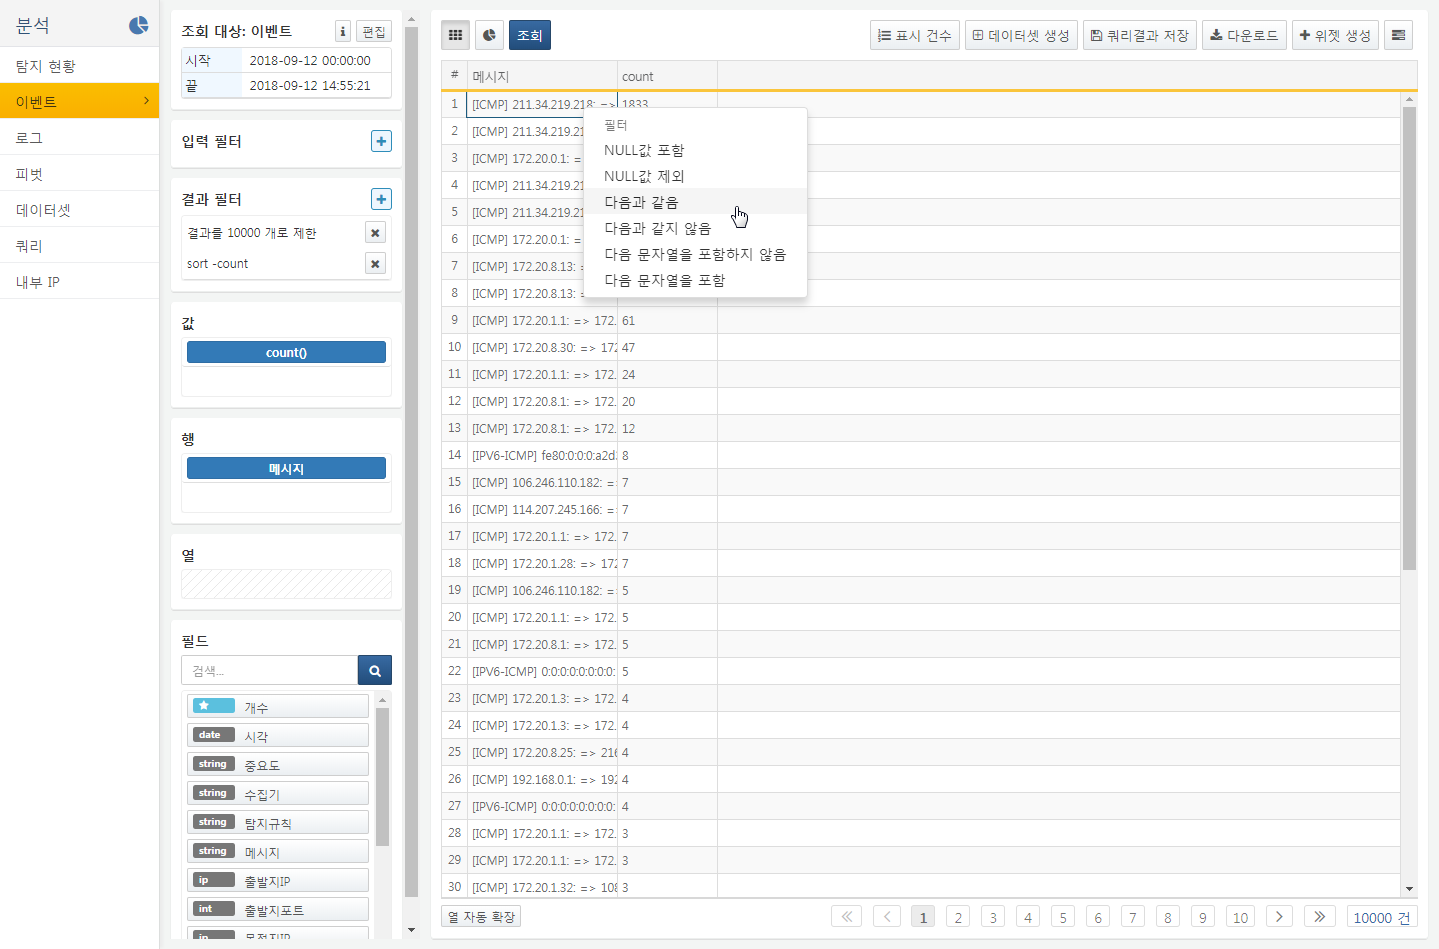Choose 다음과 같지 않음 filter option
The width and height of the screenshot is (1439, 949).
click(x=695, y=228)
